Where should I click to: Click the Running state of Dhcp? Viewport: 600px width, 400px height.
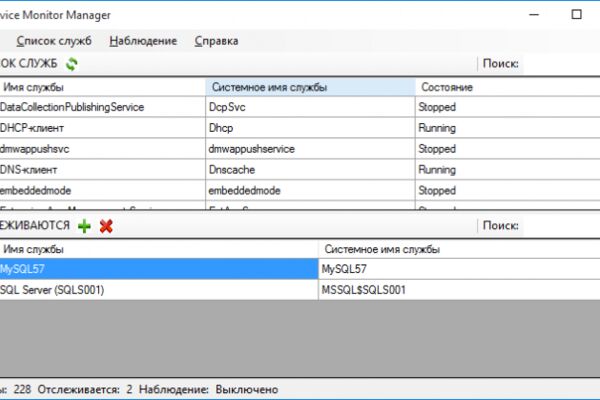[508, 128]
